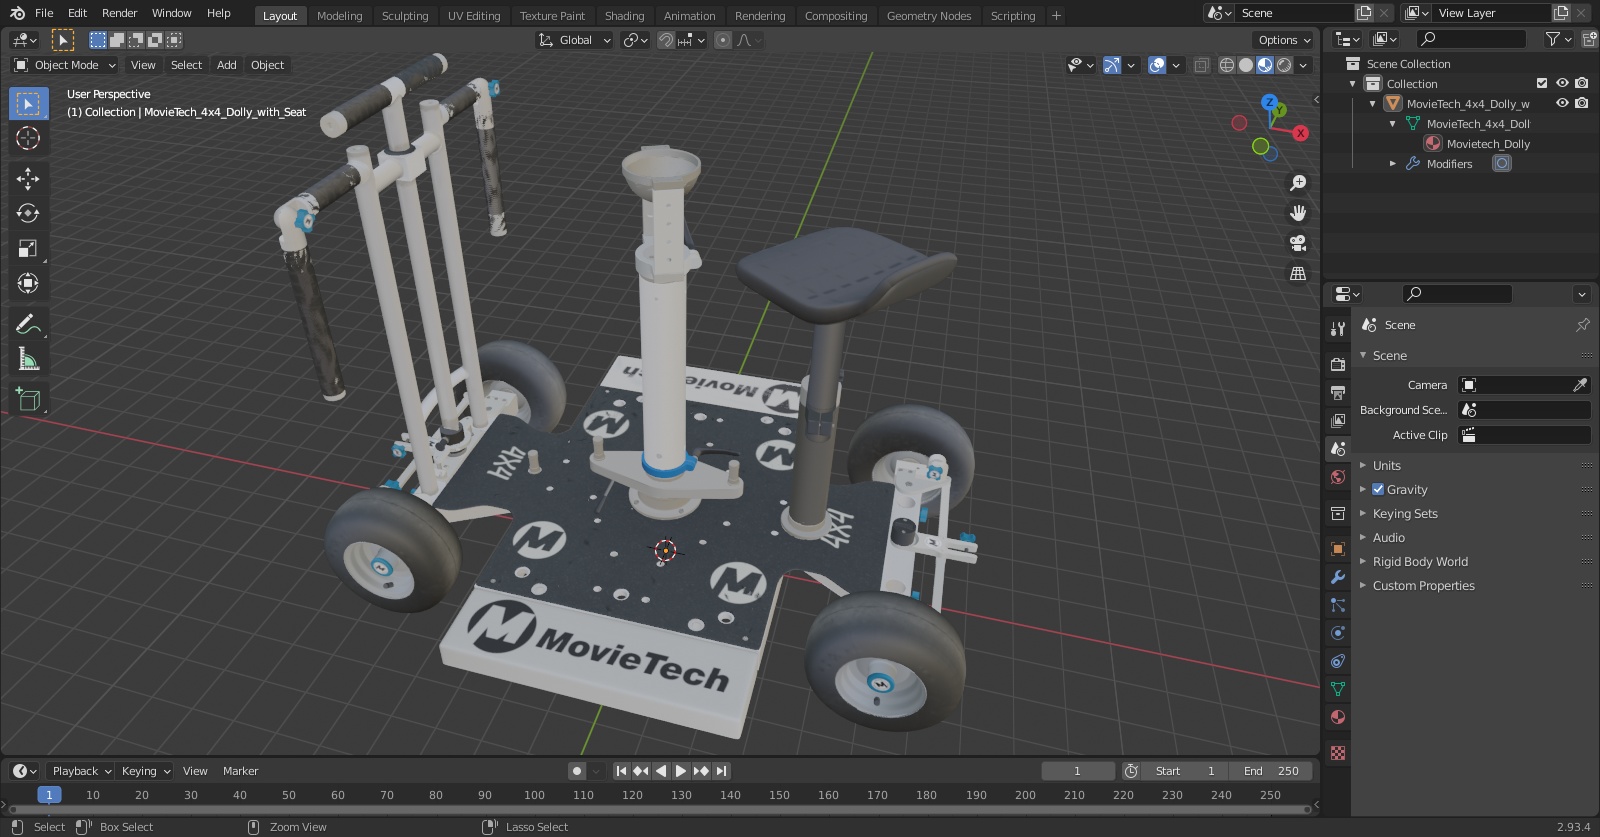Click the pan view hand icon
Screen dimensions: 1600x837
[x=1298, y=213]
